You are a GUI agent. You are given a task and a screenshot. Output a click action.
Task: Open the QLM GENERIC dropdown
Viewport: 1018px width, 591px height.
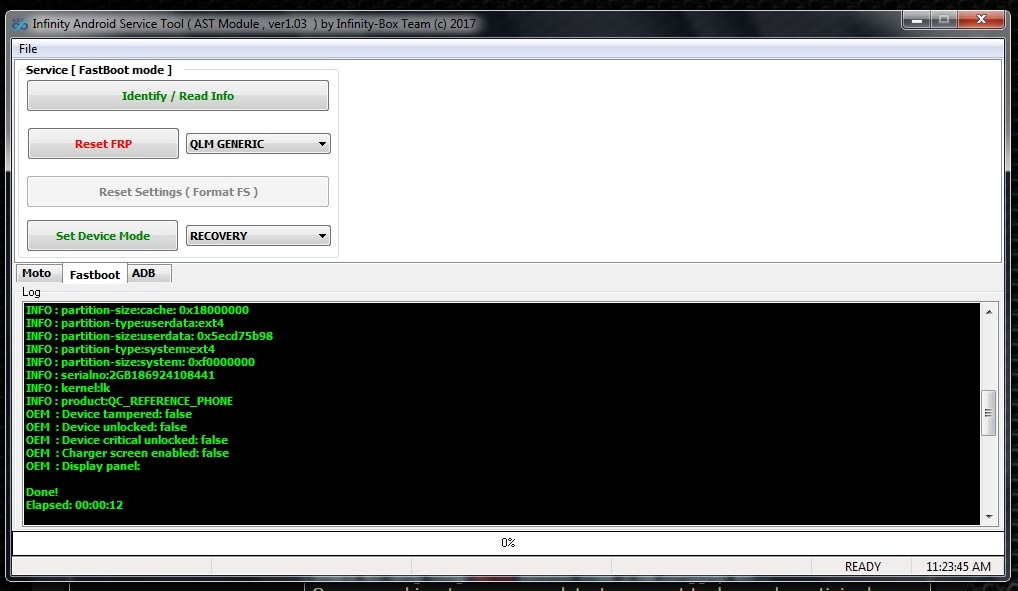tap(258, 144)
